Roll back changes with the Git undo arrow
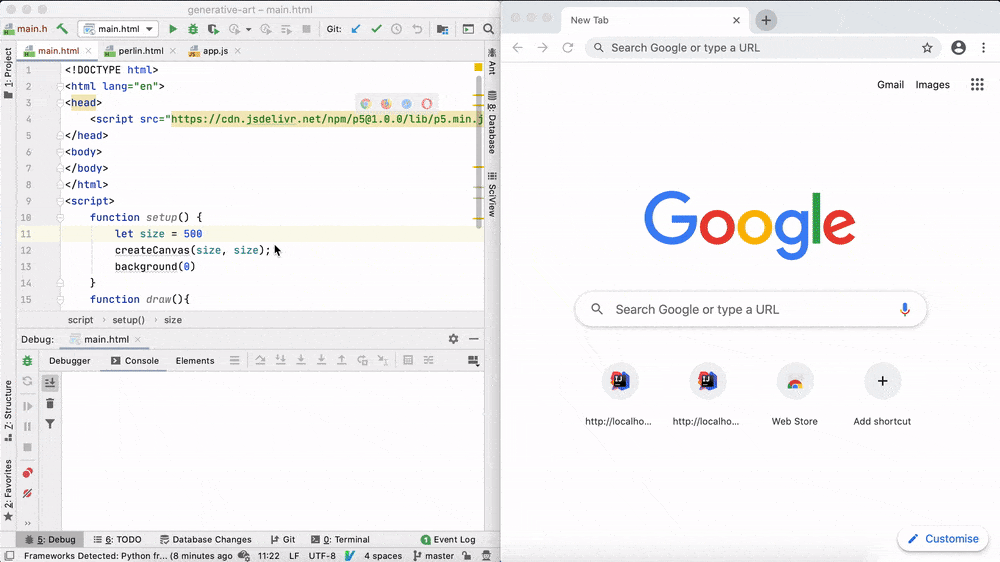 tap(417, 29)
